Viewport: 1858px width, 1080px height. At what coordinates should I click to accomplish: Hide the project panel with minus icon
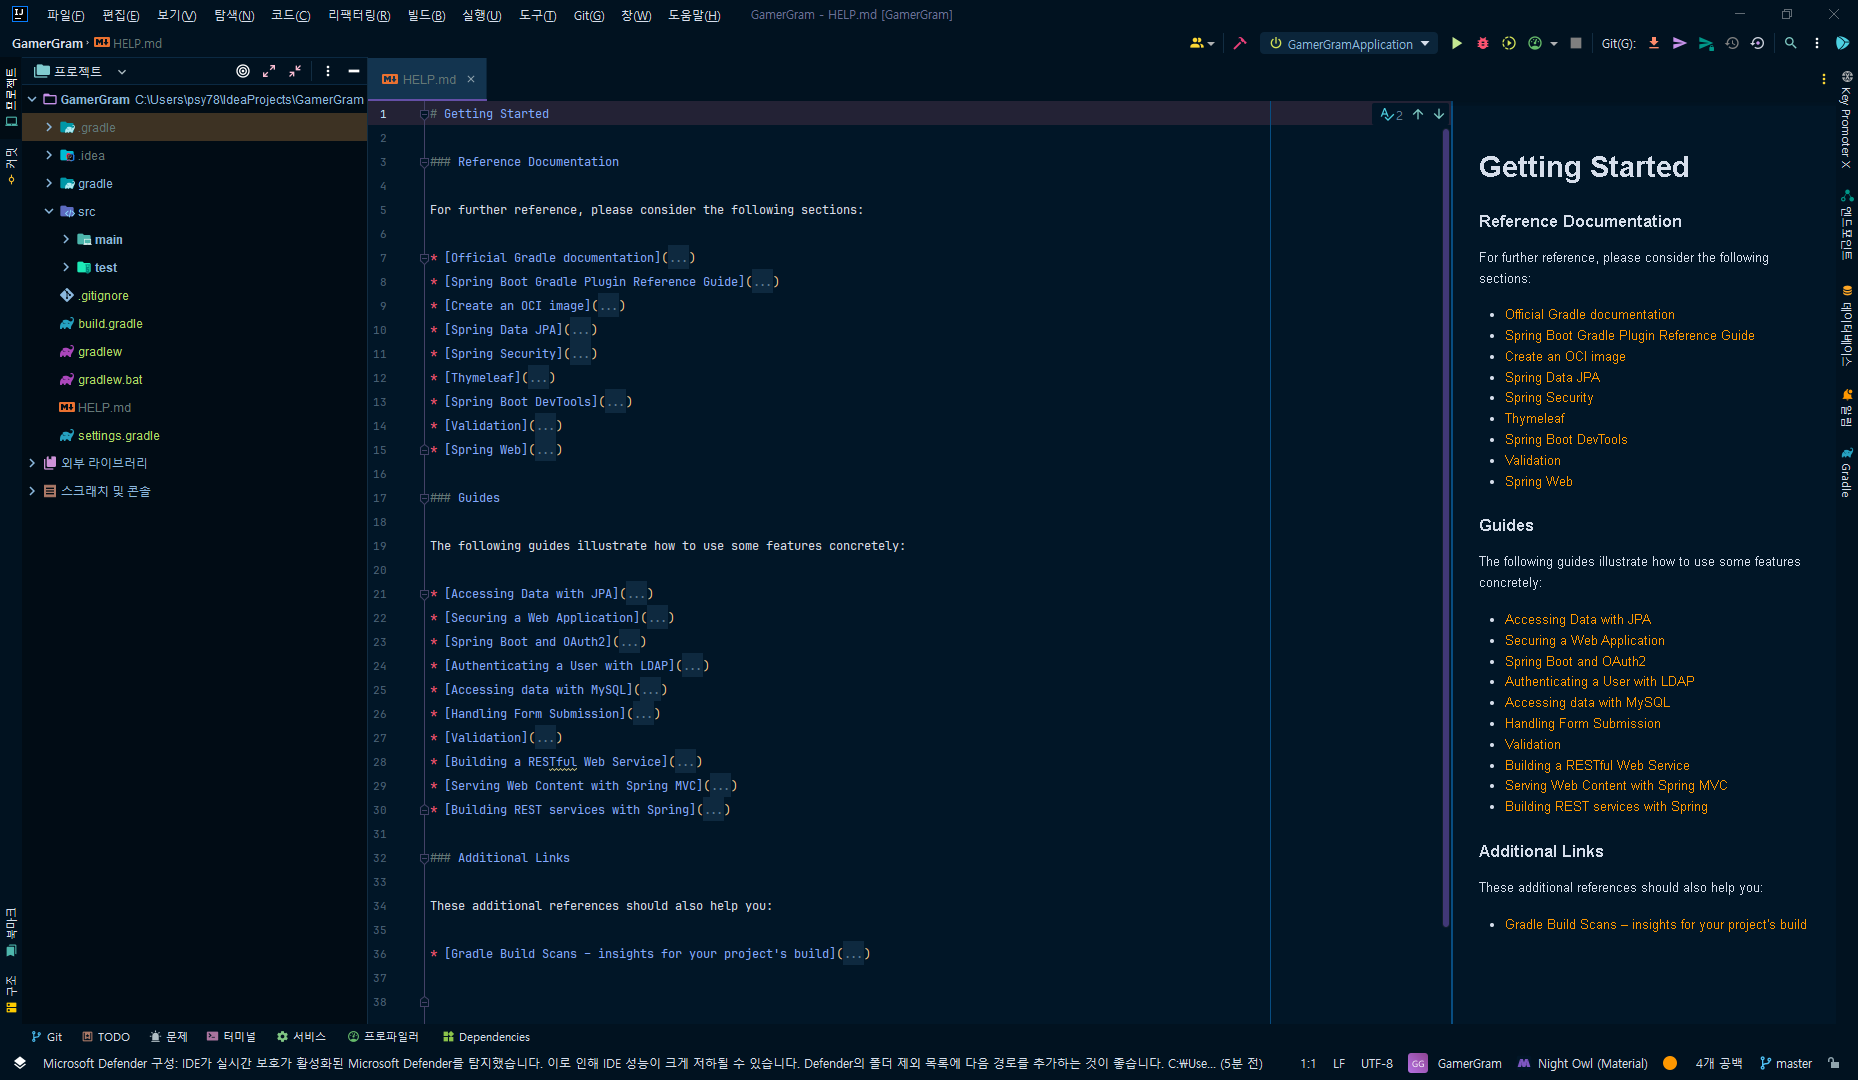(x=353, y=71)
